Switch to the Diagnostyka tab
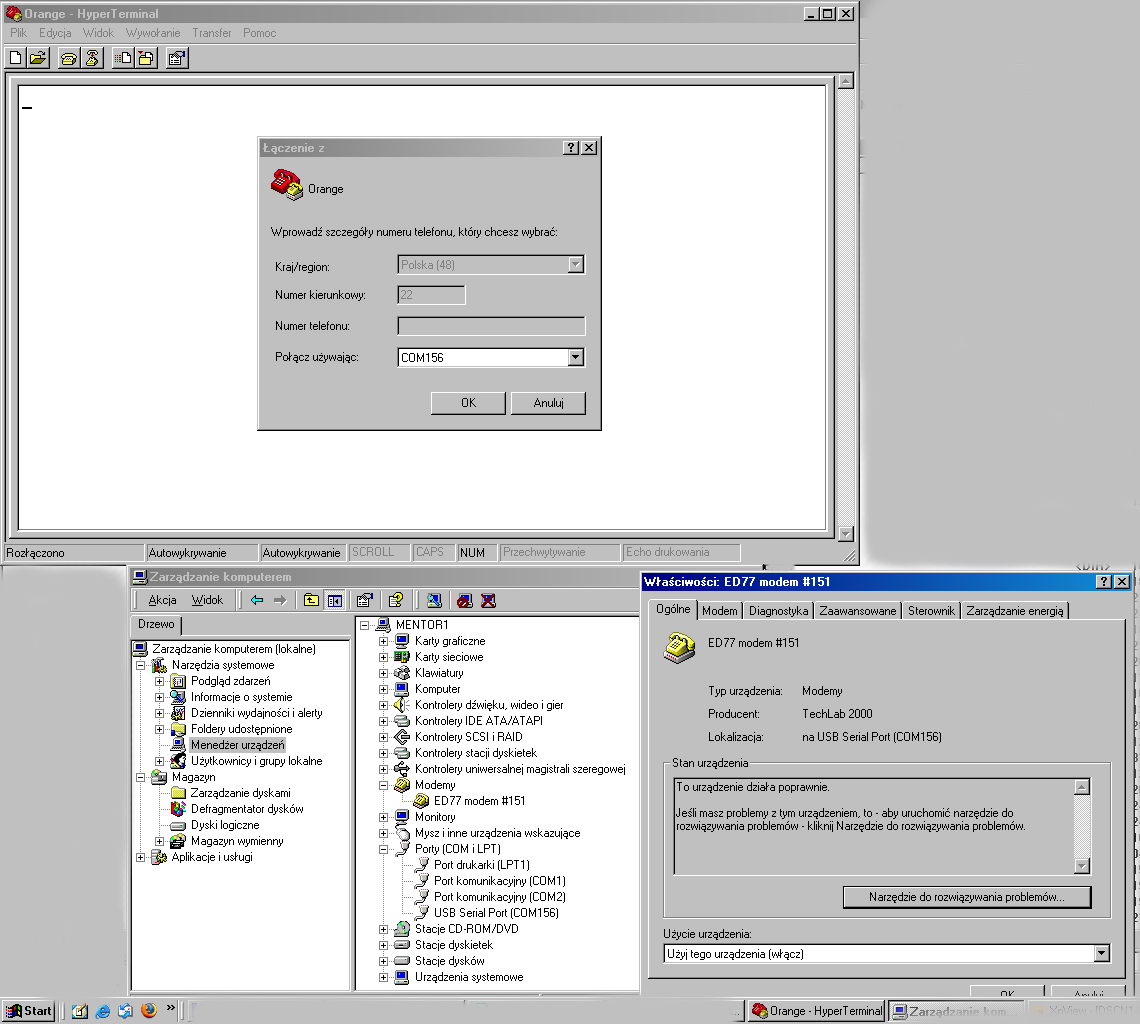This screenshot has width=1140, height=1024. coord(778,611)
